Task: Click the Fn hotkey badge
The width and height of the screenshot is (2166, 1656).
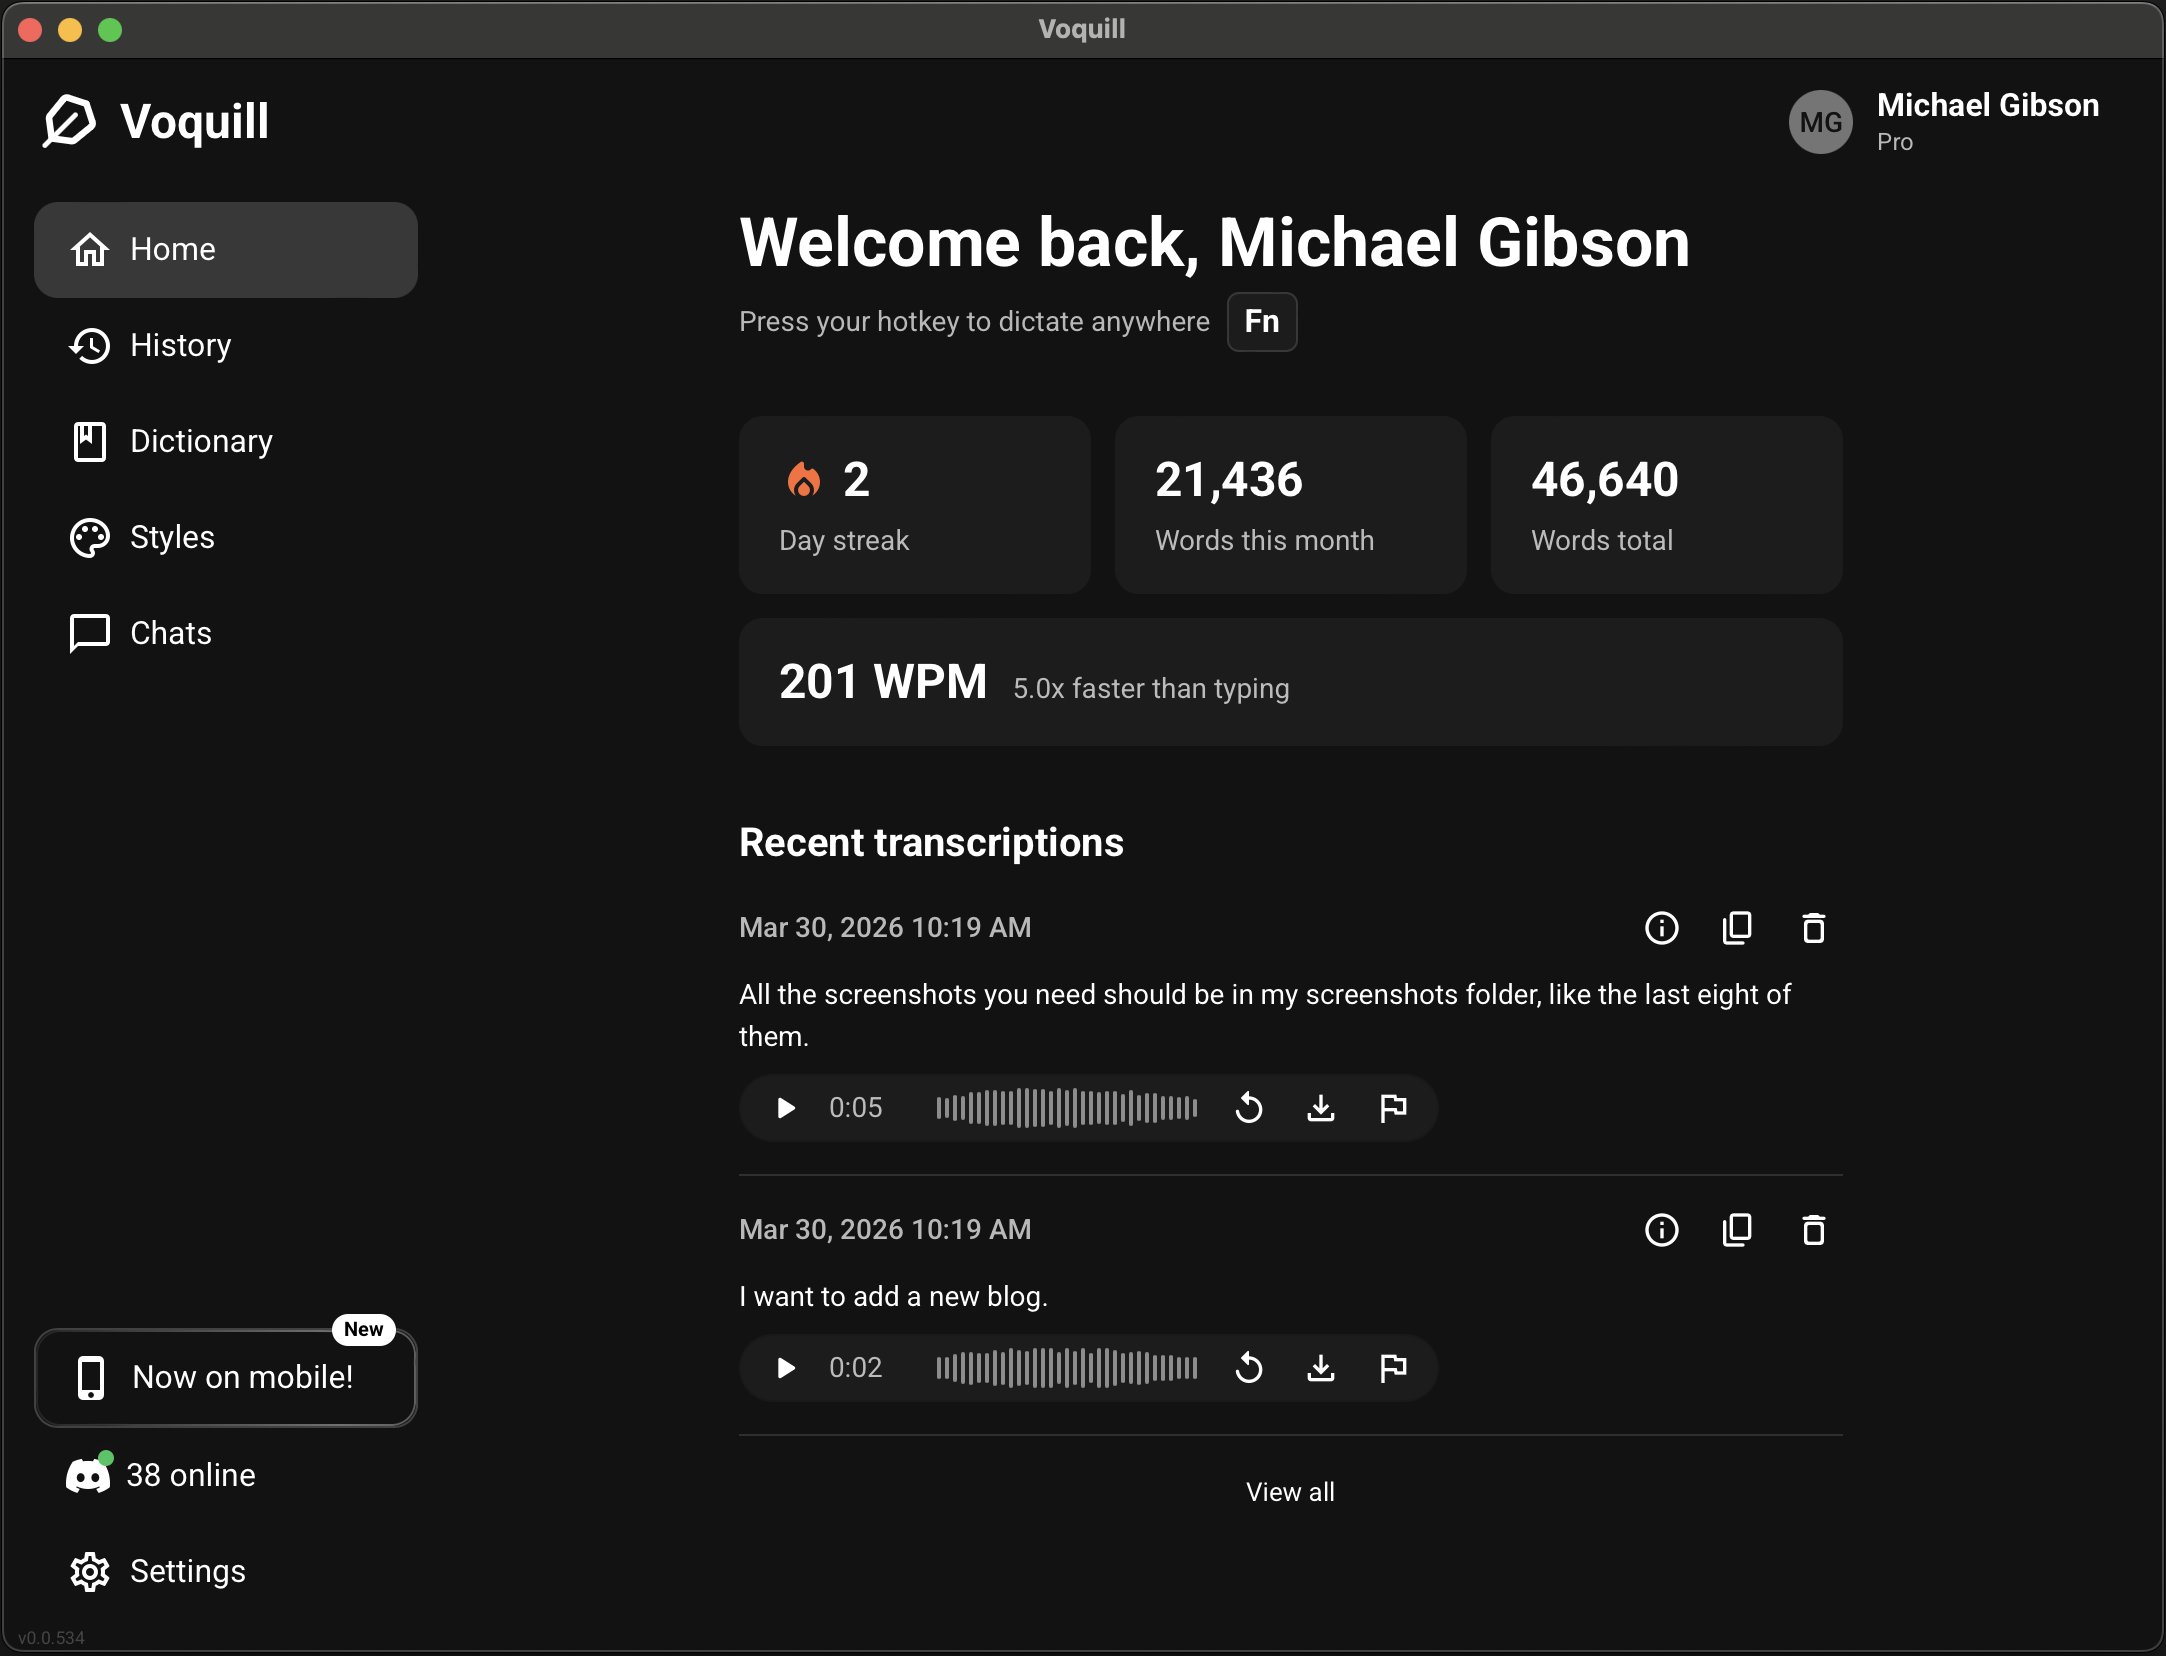Action: [1261, 322]
